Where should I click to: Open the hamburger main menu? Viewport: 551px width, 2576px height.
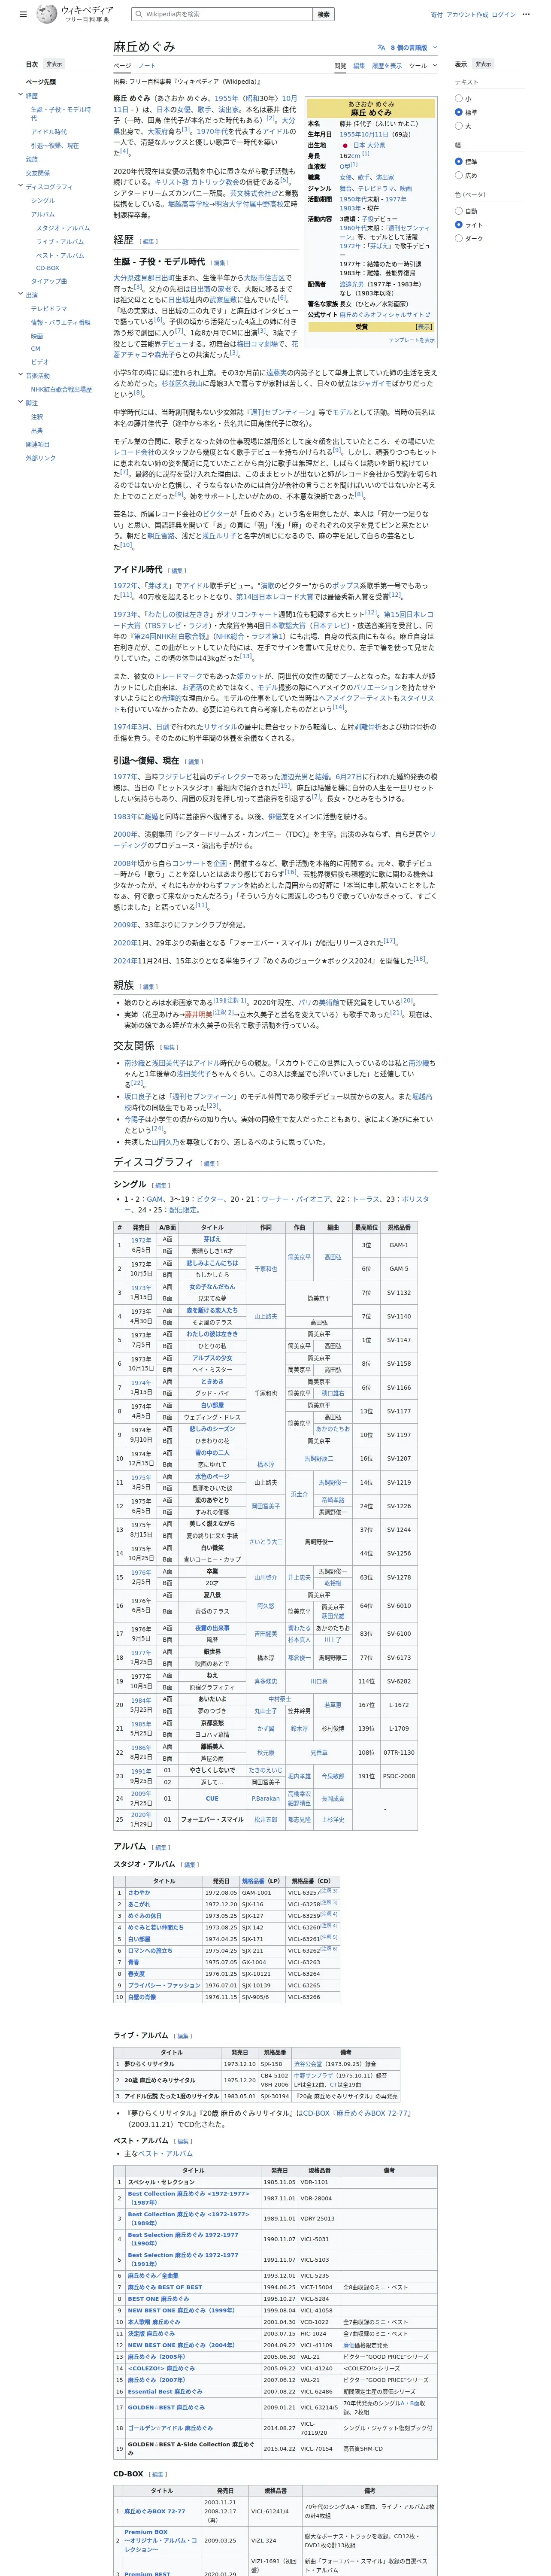[x=23, y=15]
